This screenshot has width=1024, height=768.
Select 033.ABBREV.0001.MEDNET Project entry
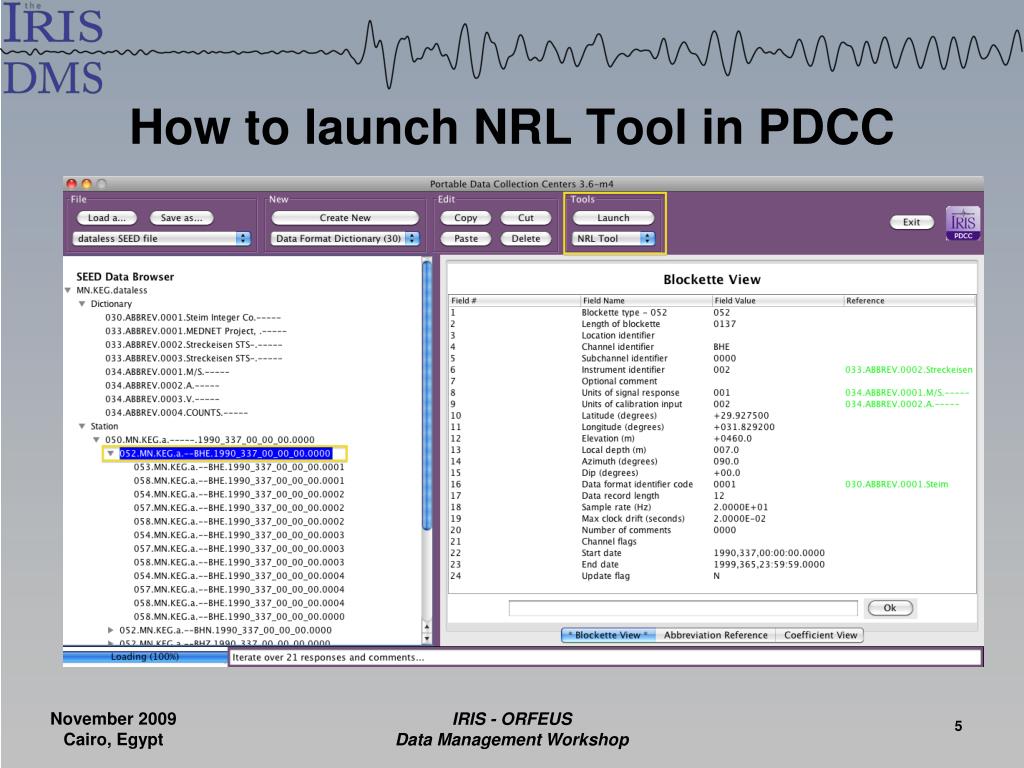click(x=195, y=331)
